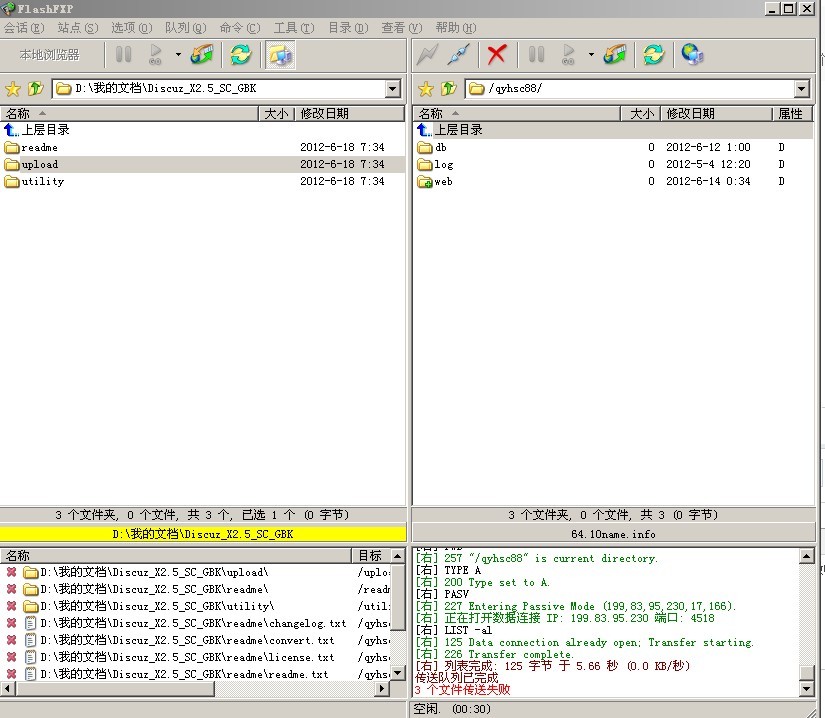The width and height of the screenshot is (825, 718).
Task: Click the up-folder icon in remote path bar
Action: pyautogui.click(x=449, y=88)
